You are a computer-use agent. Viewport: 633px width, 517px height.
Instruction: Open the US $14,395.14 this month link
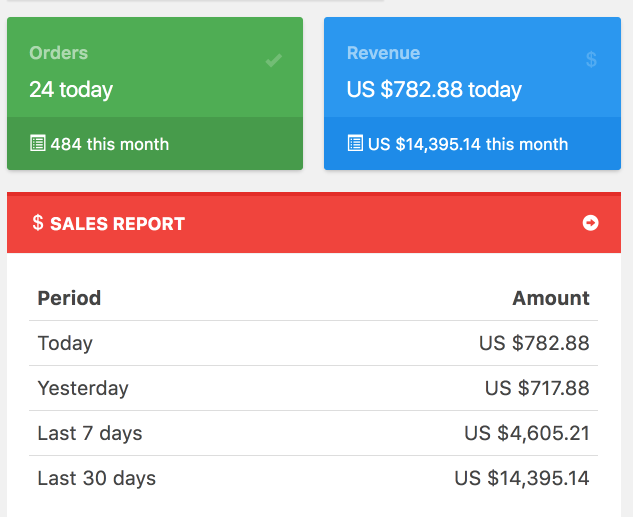tap(468, 144)
